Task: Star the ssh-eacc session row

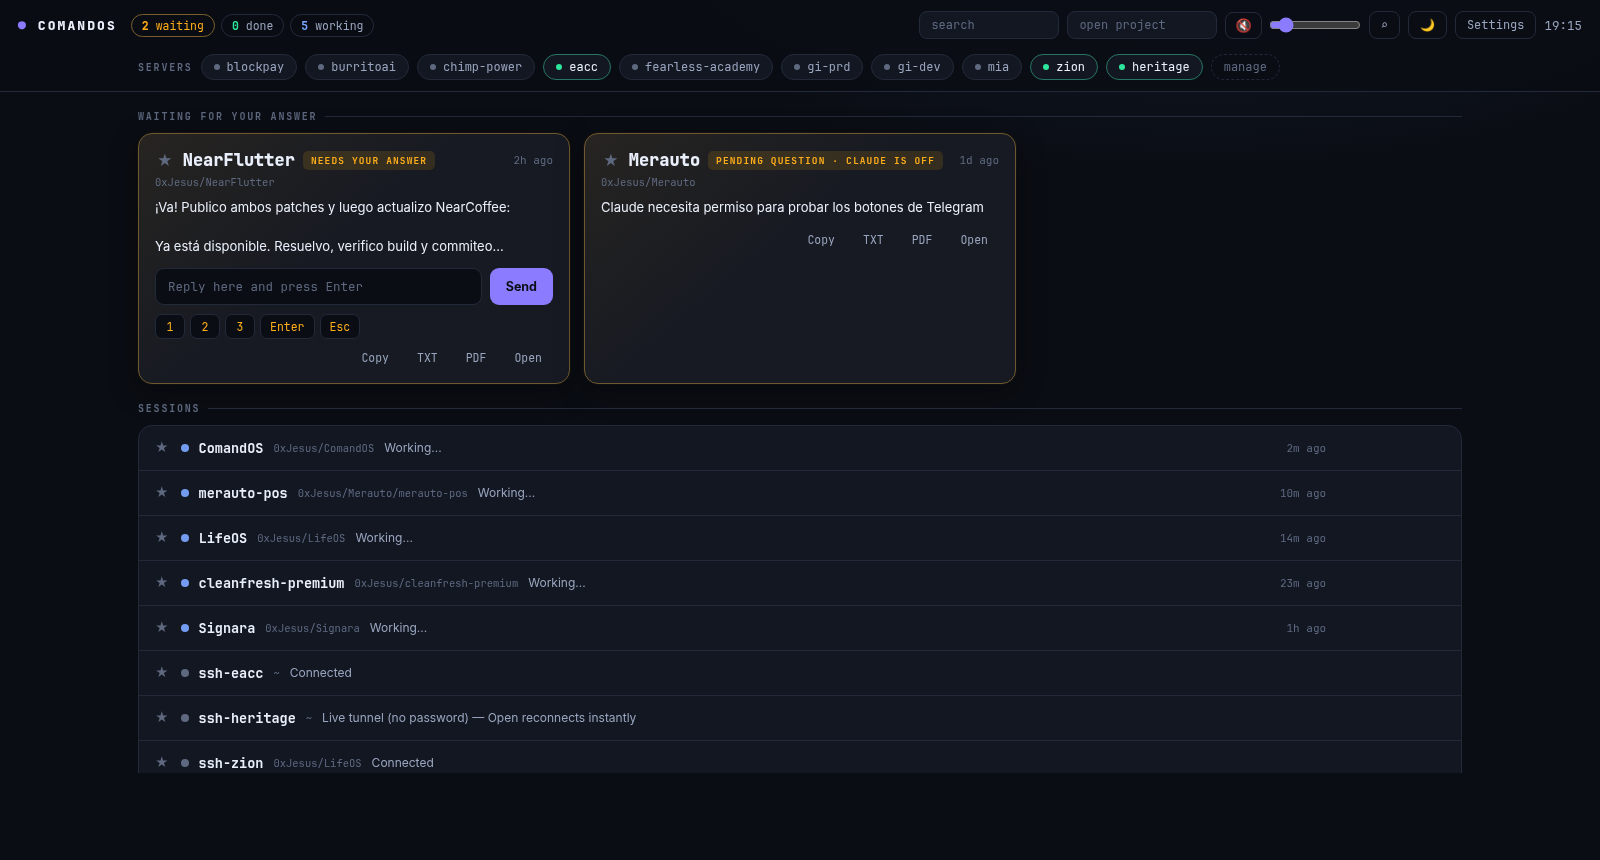Action: (162, 672)
